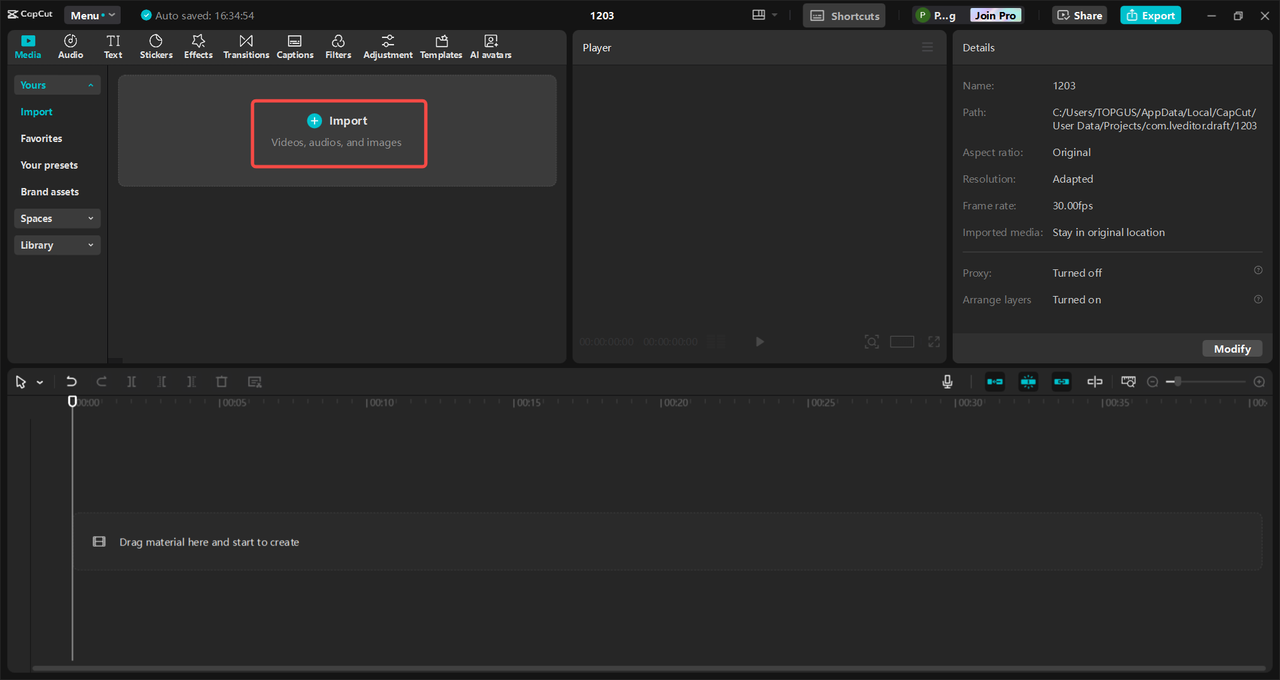Click the 'Drag material here' track
This screenshot has height=680, width=1280.
(x=667, y=542)
